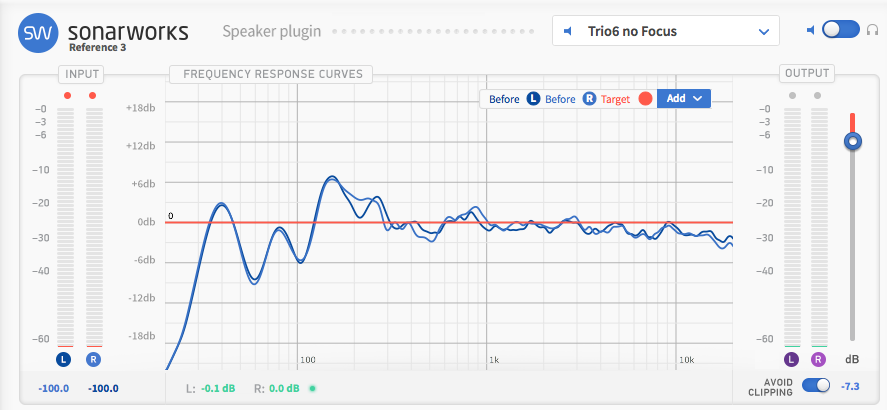
Task: Open the Trio6 no Focus profile dropdown
Action: [665, 31]
